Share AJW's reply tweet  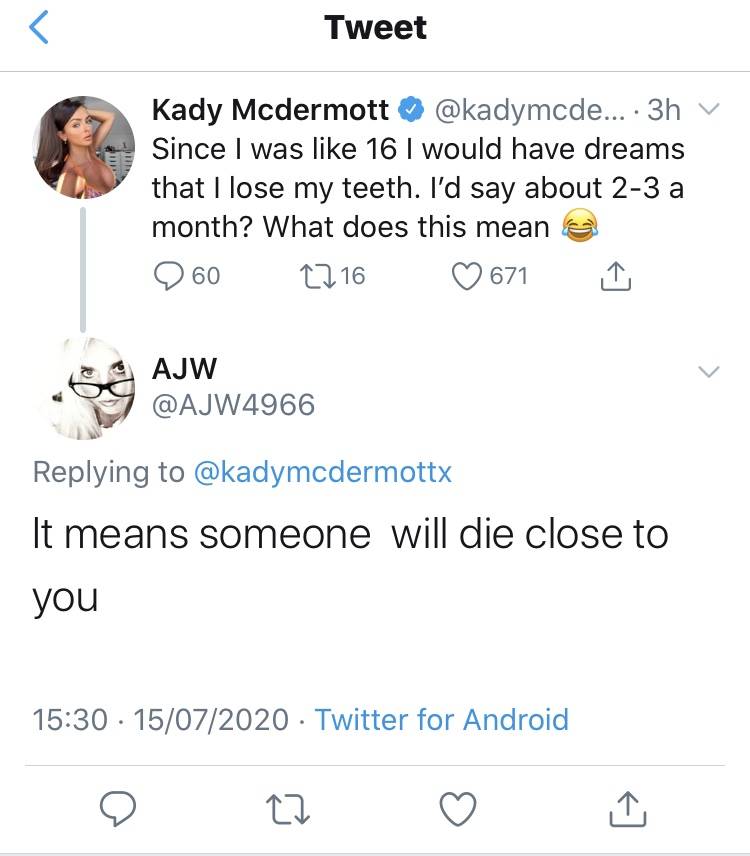(628, 809)
